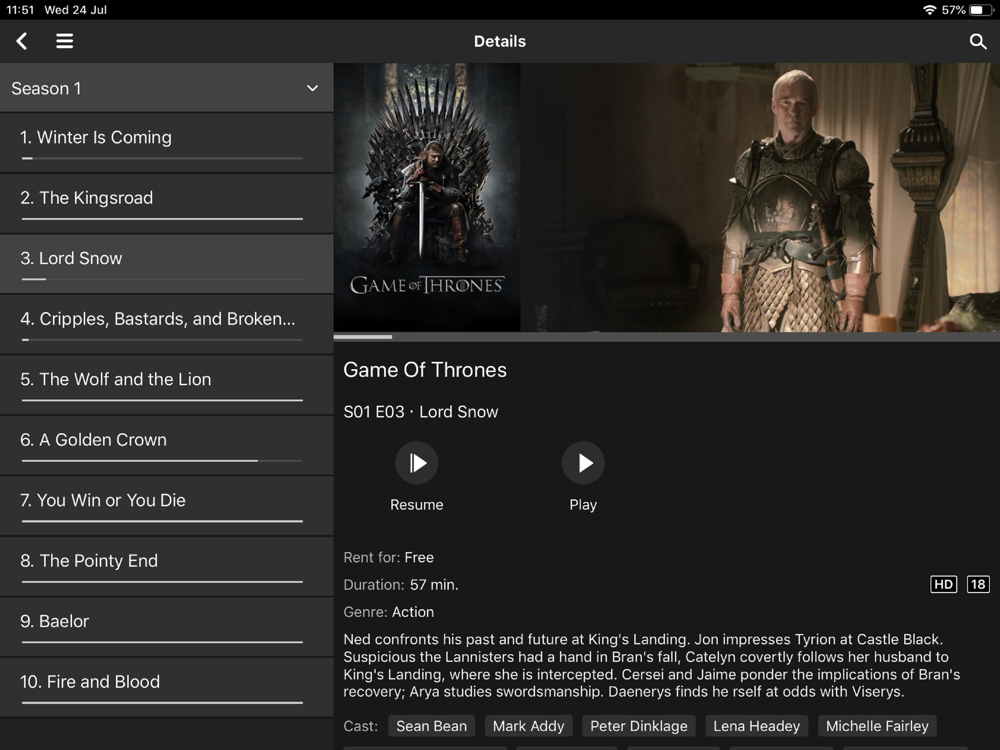
Task: Tap the Sean Bean cast tag
Action: point(431,726)
